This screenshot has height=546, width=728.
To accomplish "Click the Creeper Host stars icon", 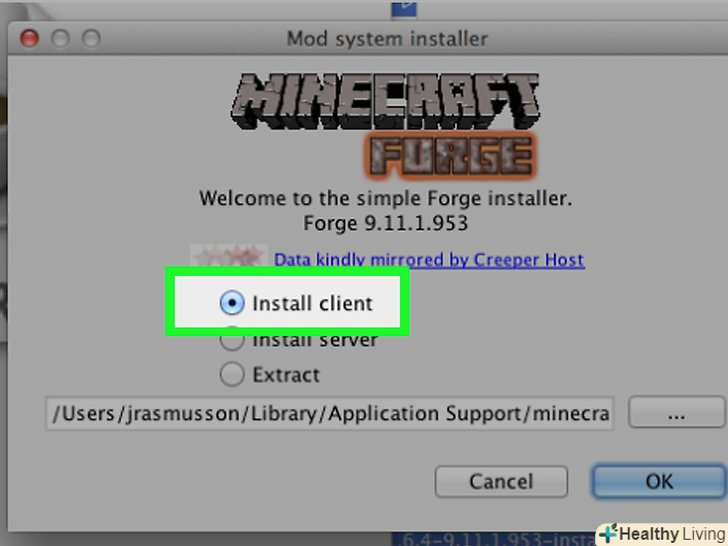I will (x=229, y=255).
